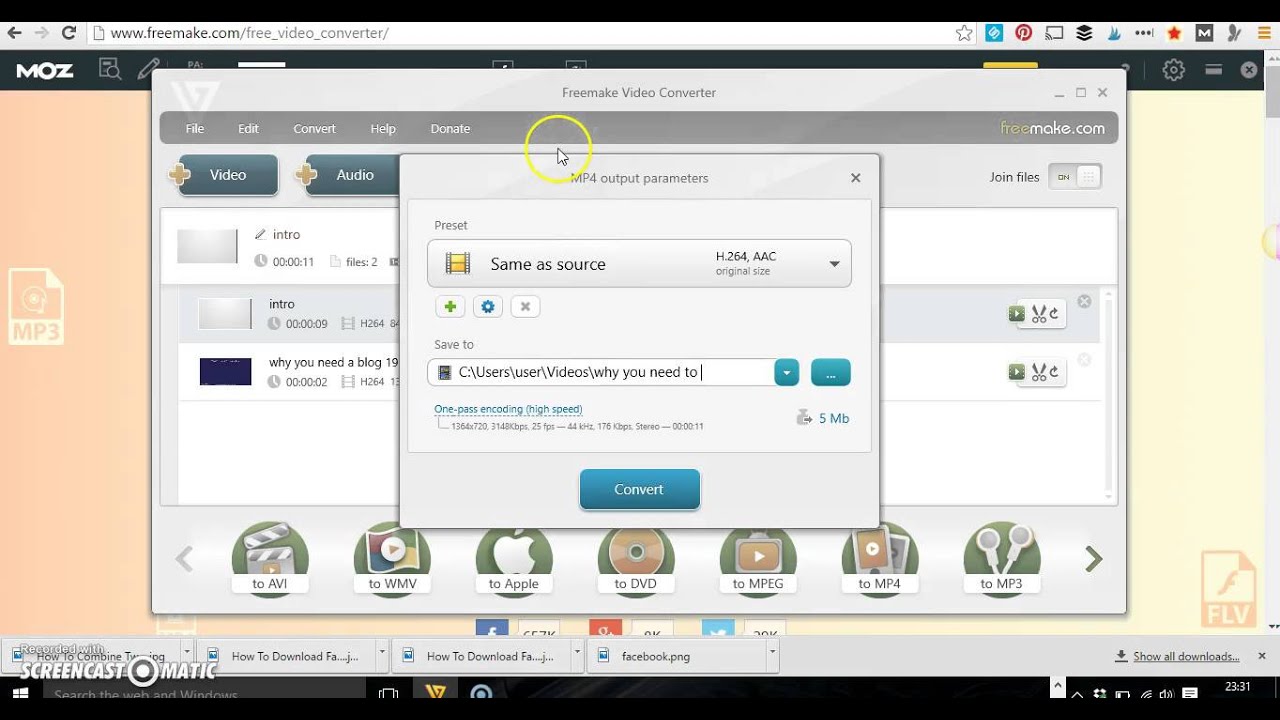
Task: Add a new preset with the green plus icon
Action: (x=450, y=307)
